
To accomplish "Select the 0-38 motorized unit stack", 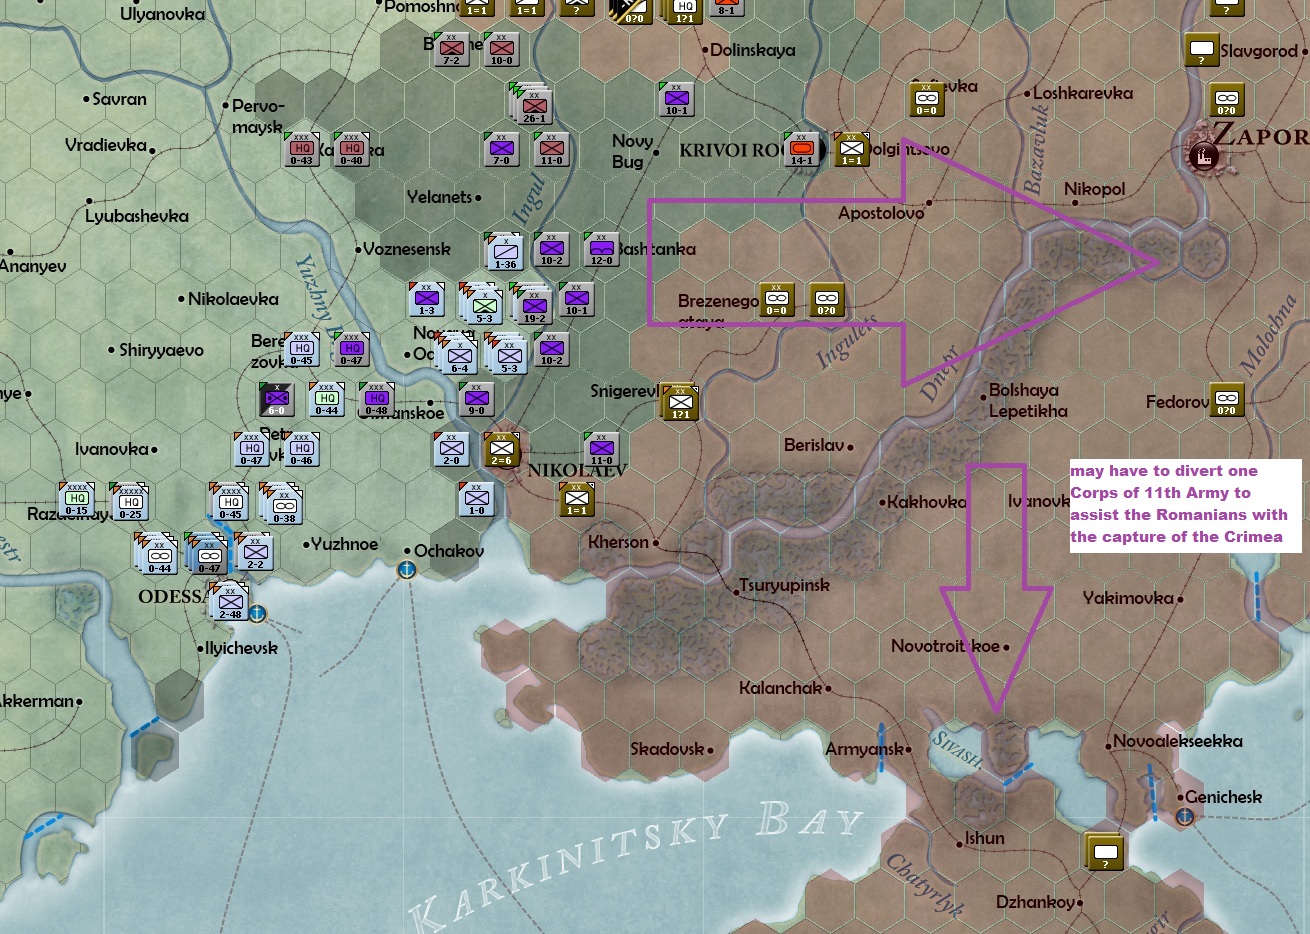I will tap(283, 503).
